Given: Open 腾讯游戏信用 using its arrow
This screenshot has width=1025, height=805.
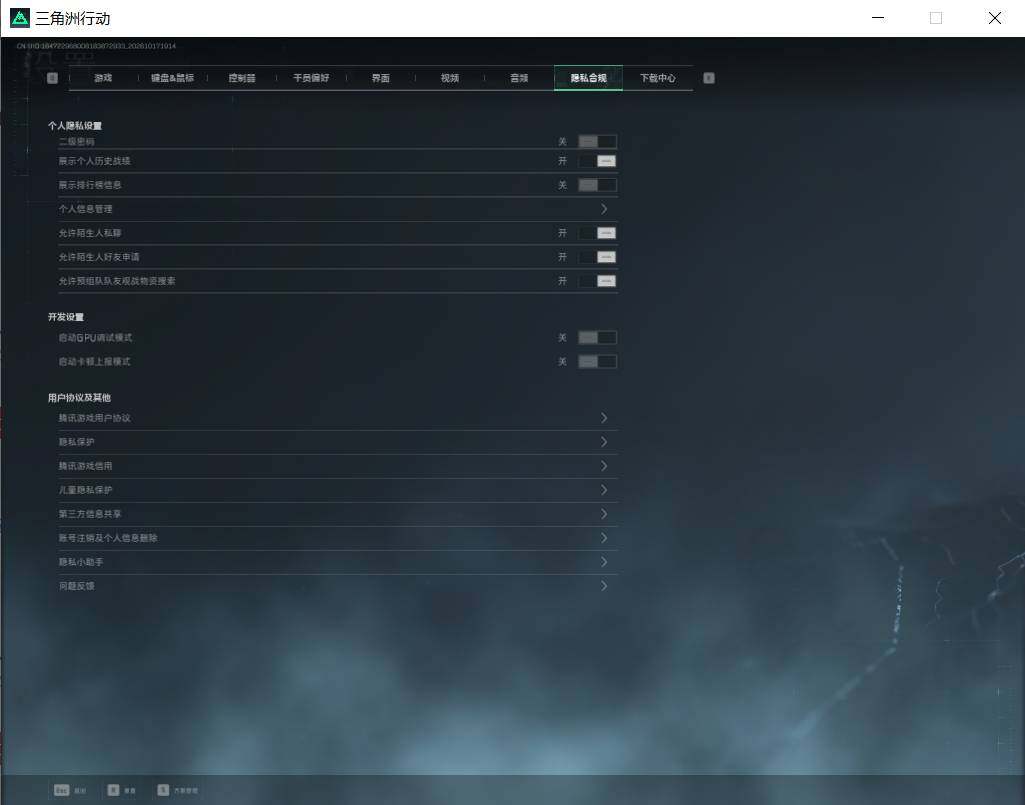Looking at the screenshot, I should [x=604, y=466].
